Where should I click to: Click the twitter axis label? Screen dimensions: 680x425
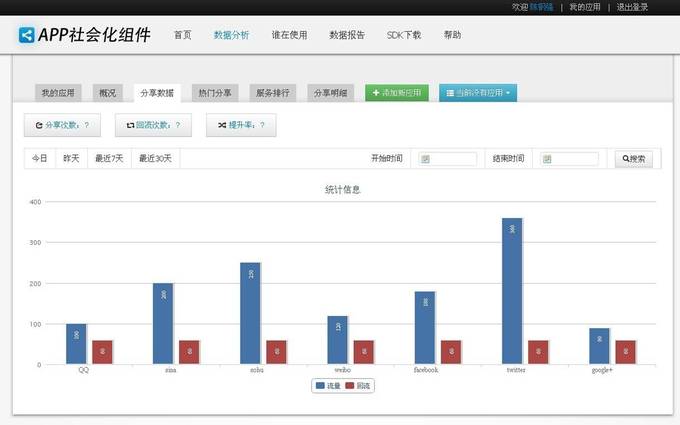pyautogui.click(x=516, y=370)
